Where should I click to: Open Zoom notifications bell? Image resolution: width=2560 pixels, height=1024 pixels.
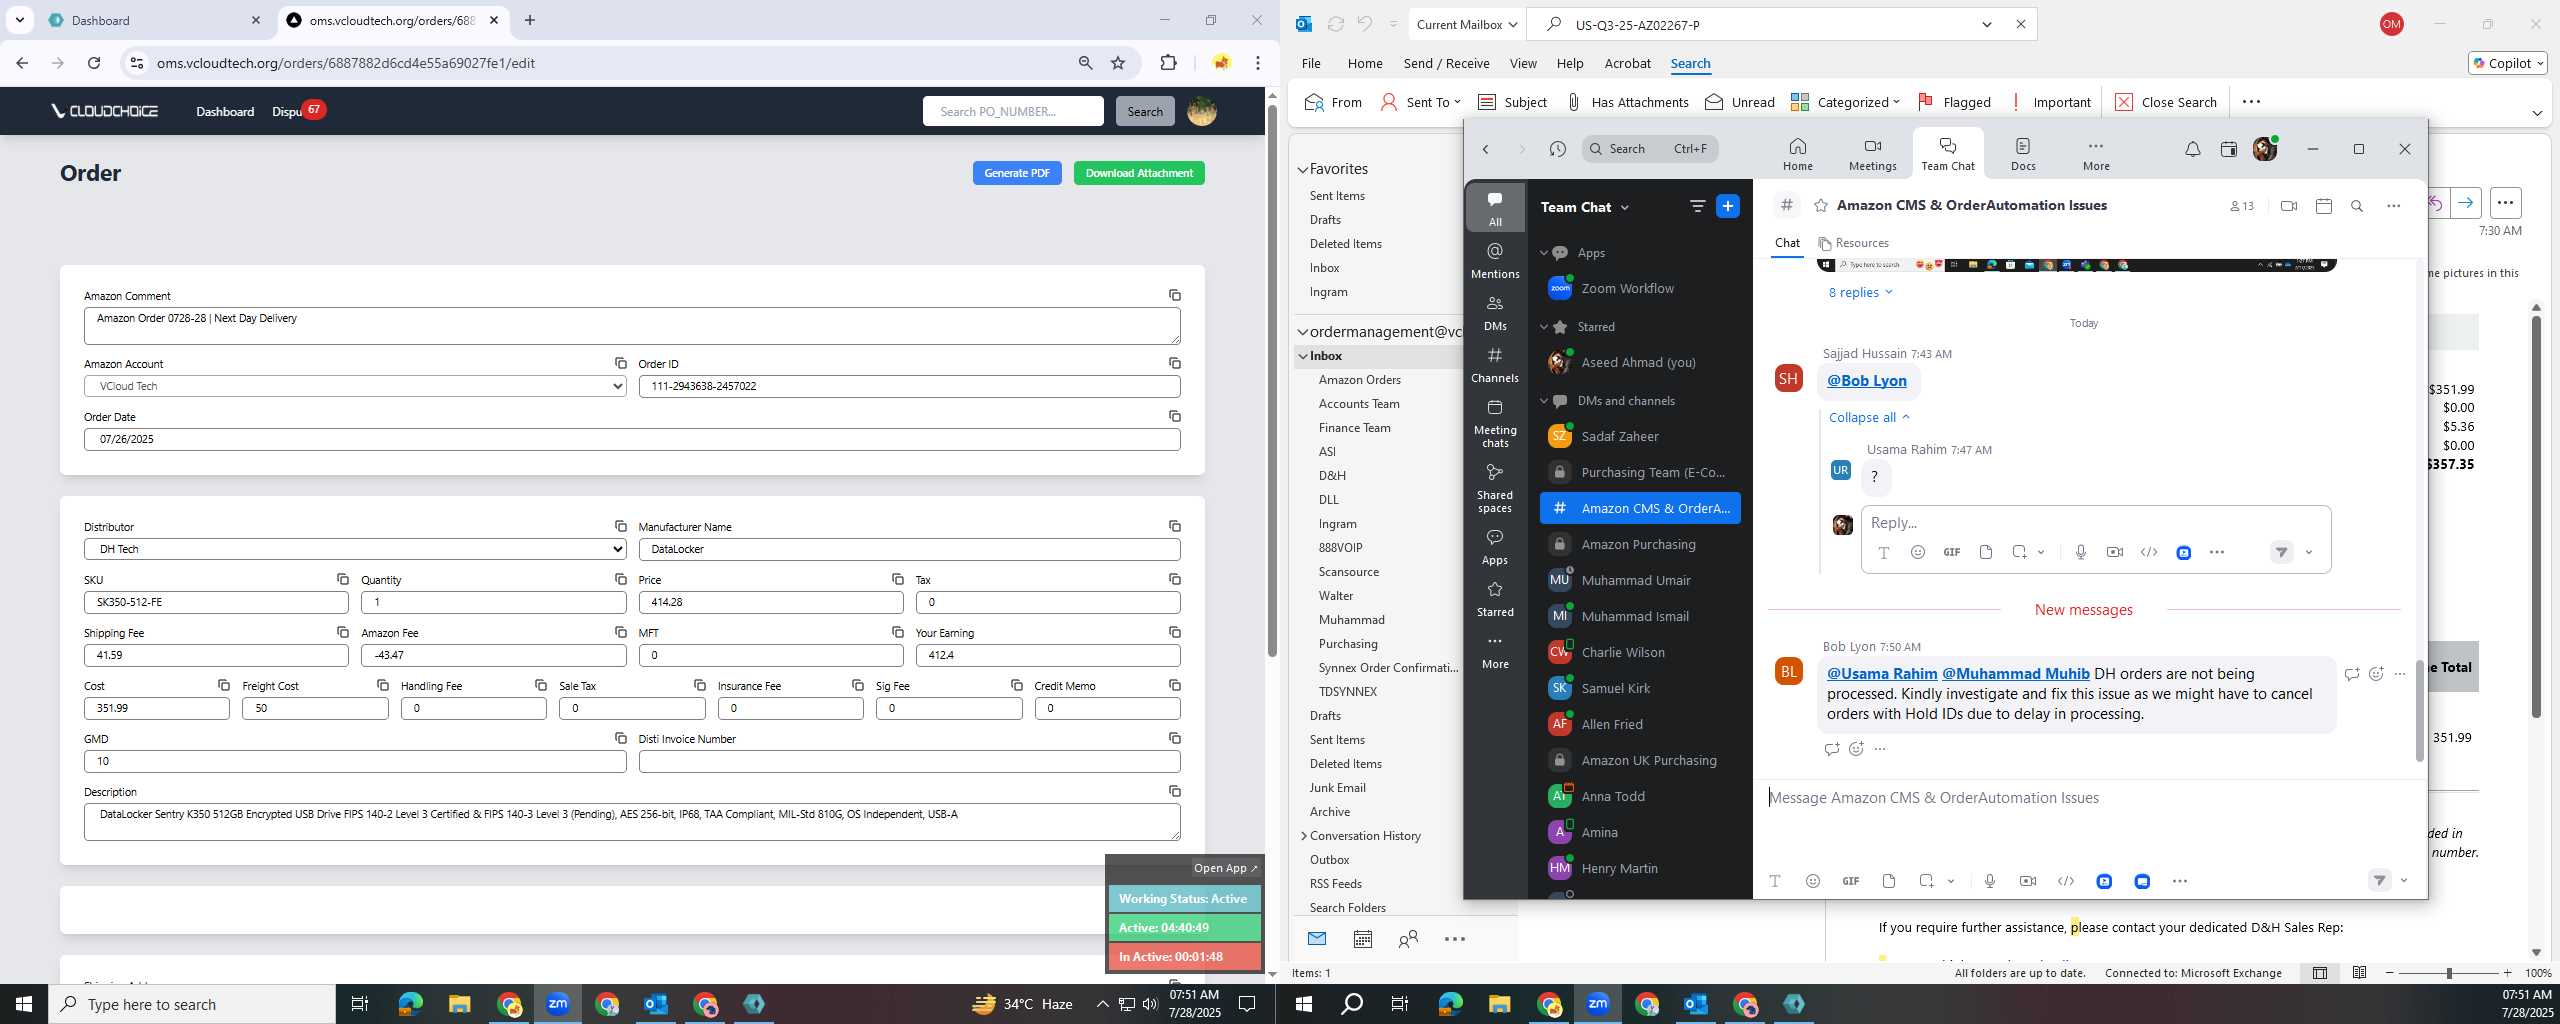tap(2192, 149)
